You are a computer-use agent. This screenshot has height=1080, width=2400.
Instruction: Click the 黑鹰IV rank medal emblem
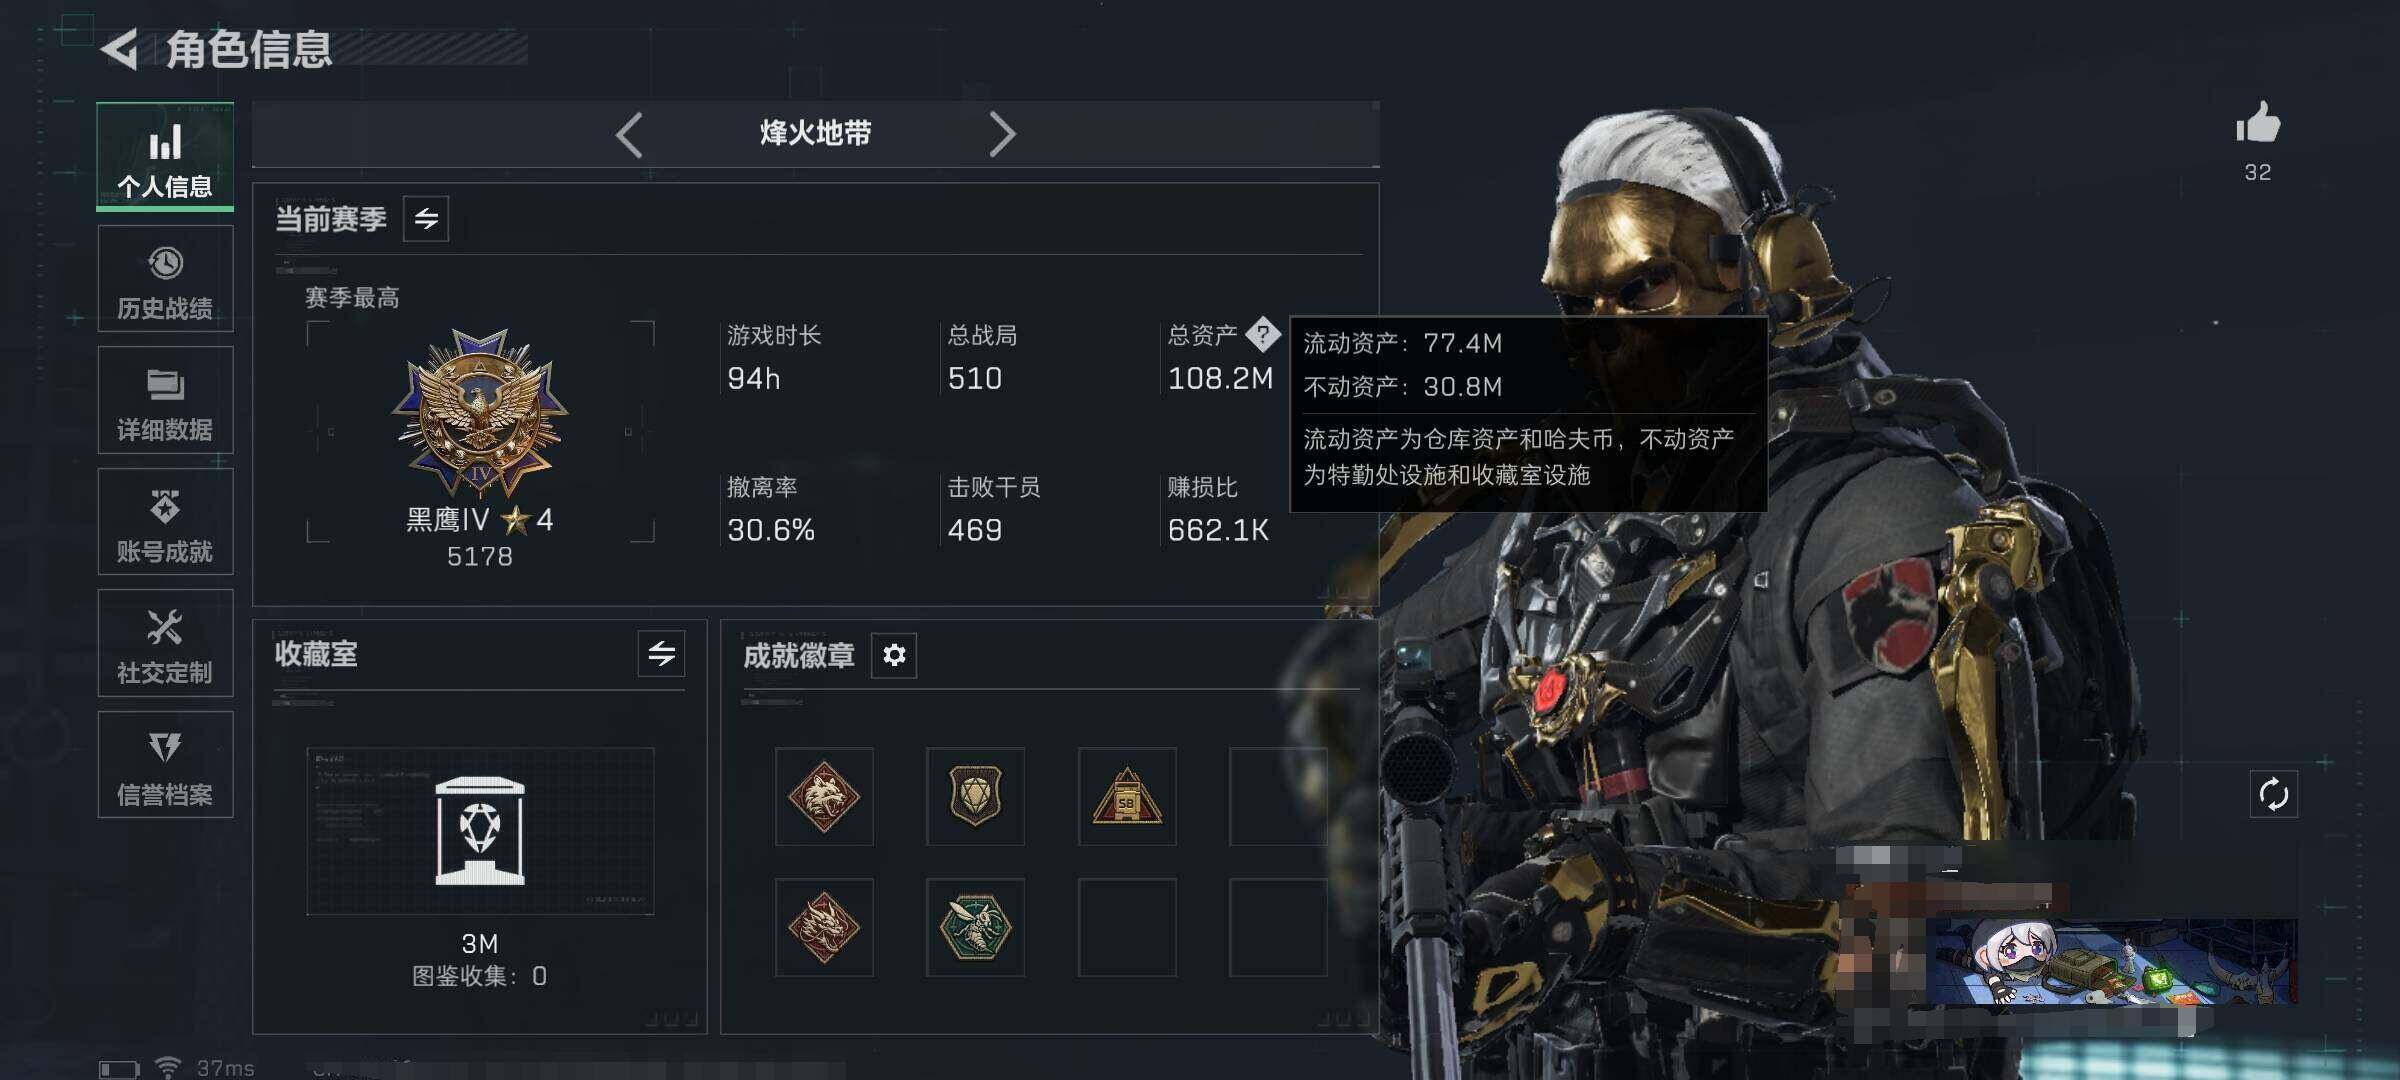pos(480,413)
